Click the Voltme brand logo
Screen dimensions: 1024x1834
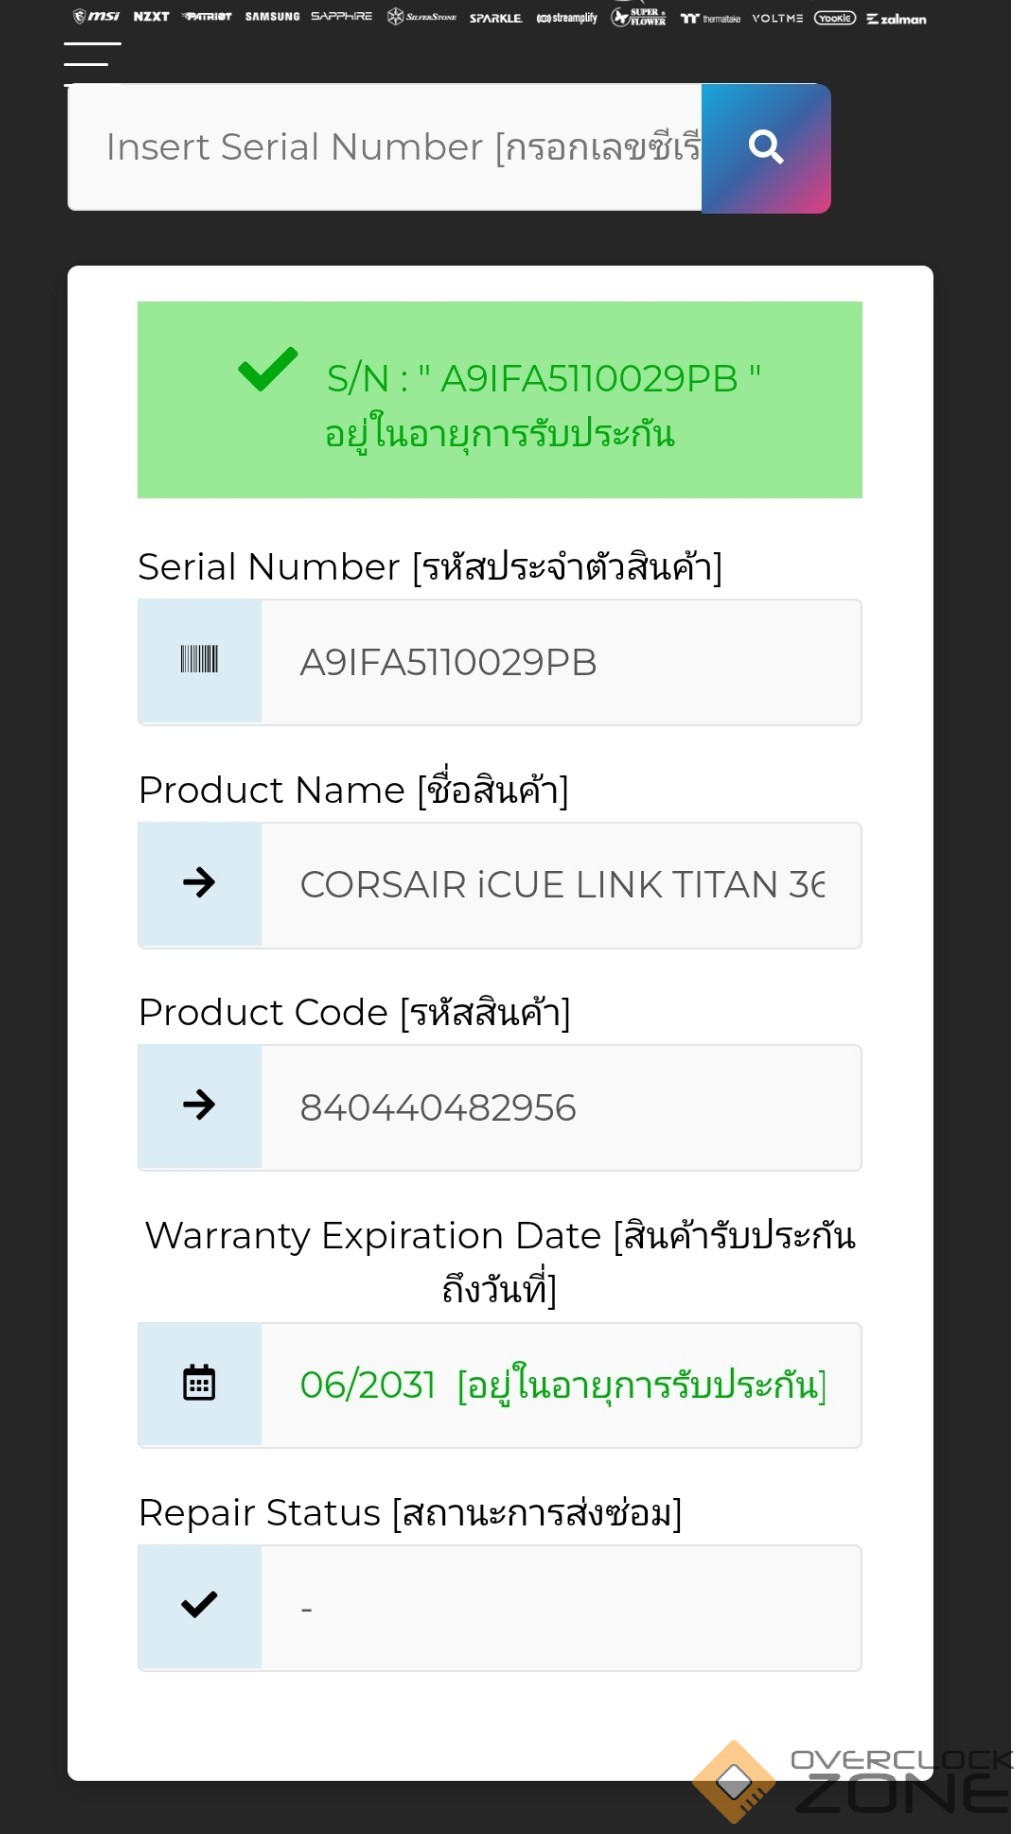[777, 18]
